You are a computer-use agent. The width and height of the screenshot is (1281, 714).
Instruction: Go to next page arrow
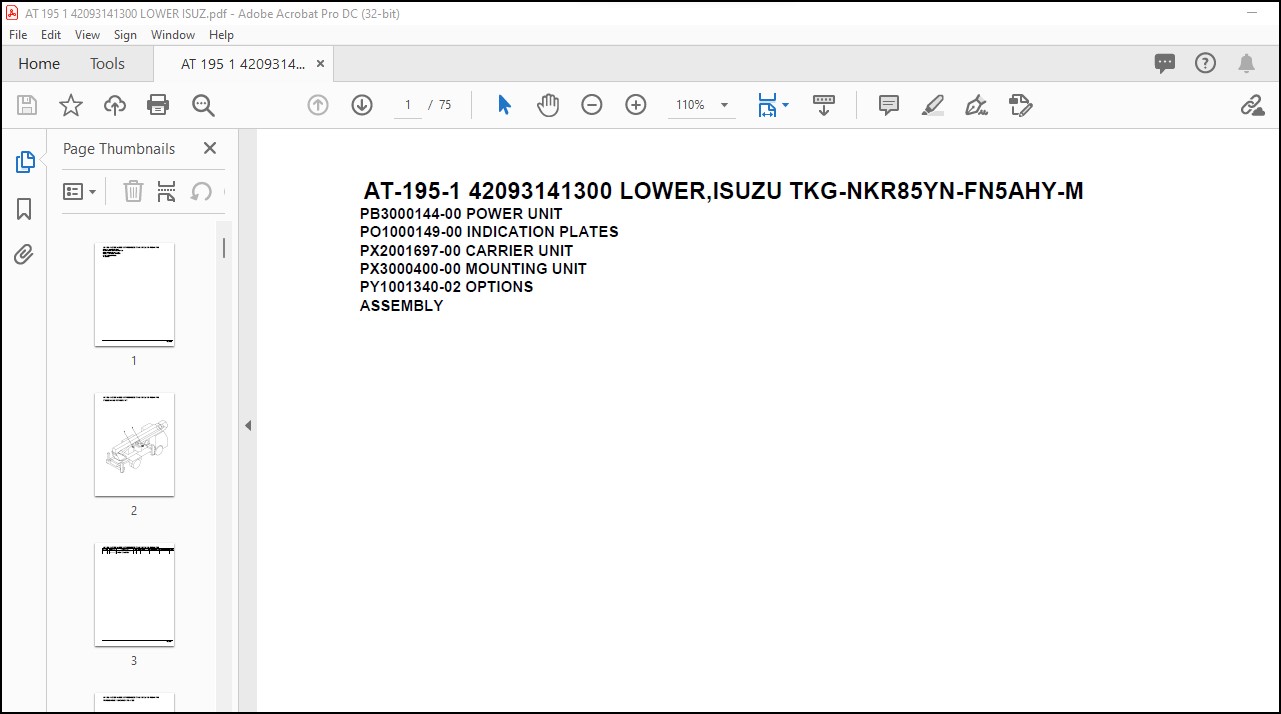click(x=362, y=105)
